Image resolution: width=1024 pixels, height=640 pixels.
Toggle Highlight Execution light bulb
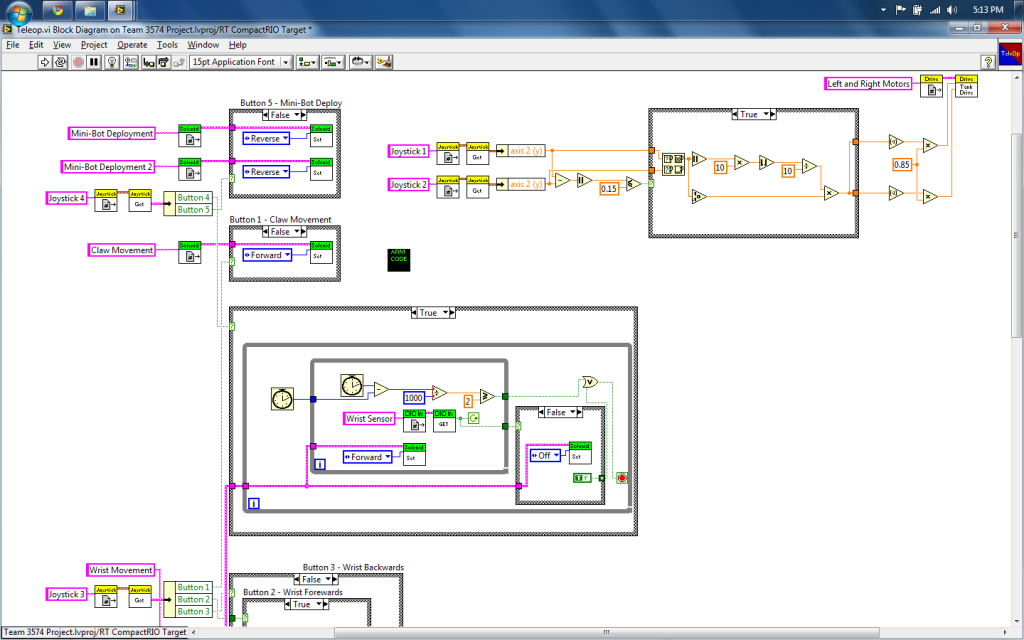pyautogui.click(x=112, y=62)
